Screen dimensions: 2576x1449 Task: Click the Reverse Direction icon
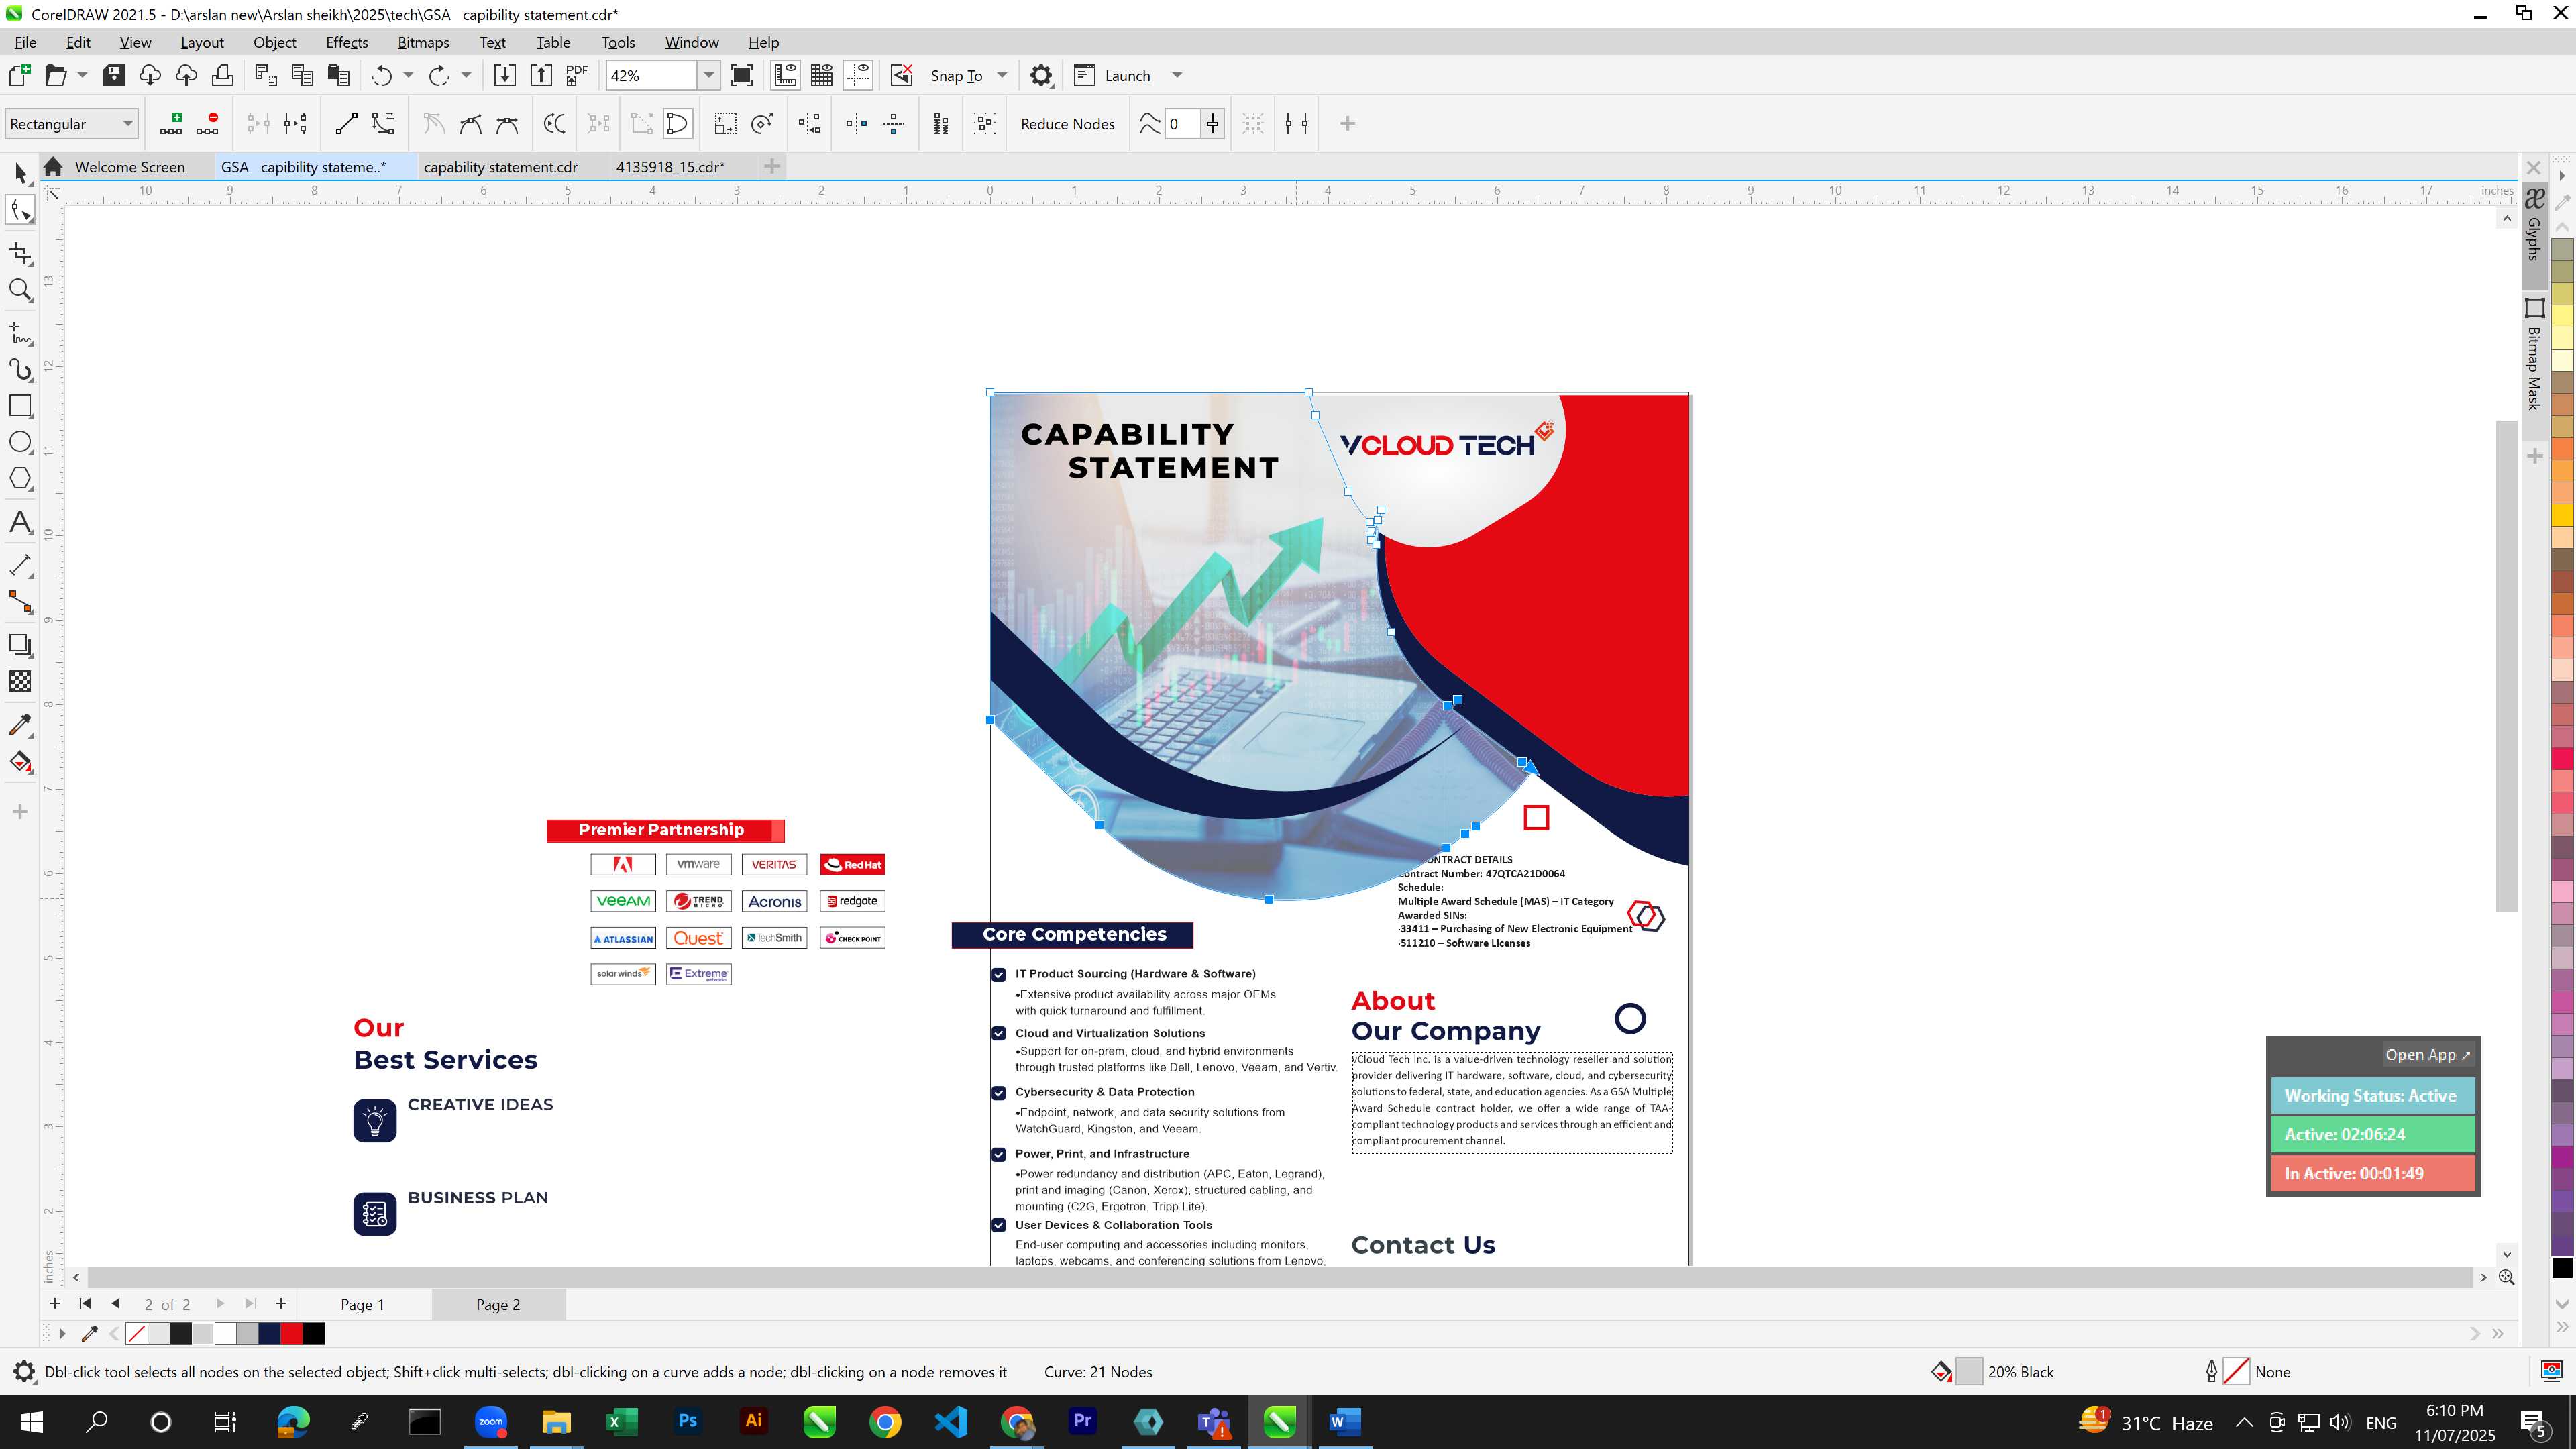point(554,124)
